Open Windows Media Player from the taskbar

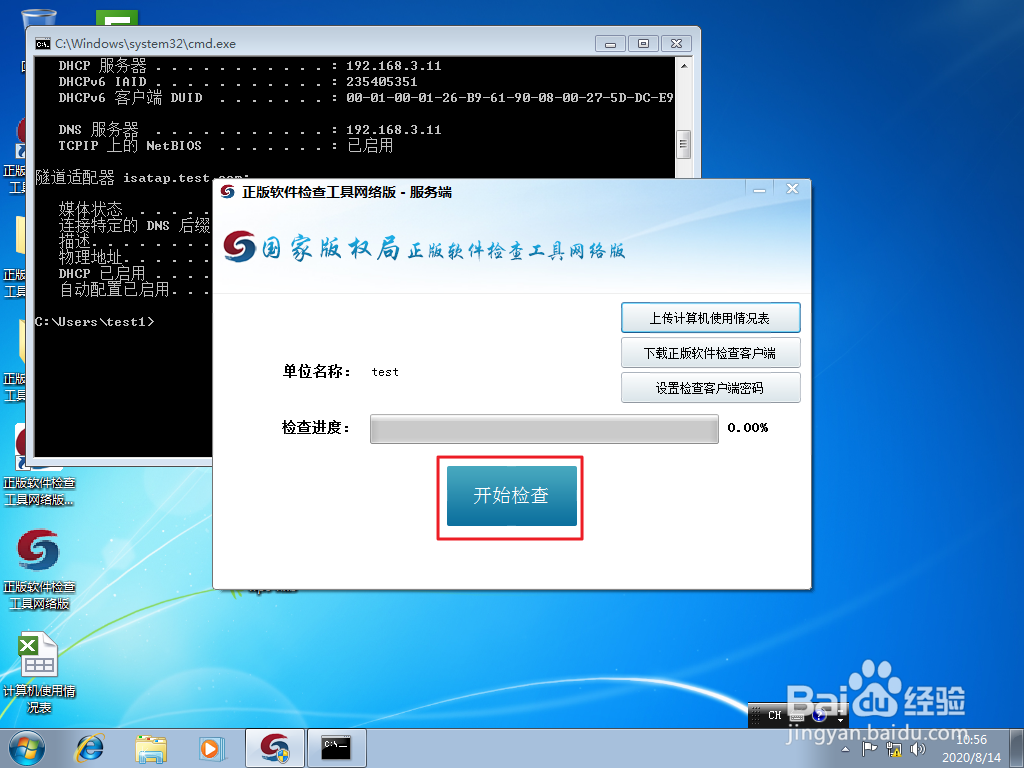click(212, 748)
